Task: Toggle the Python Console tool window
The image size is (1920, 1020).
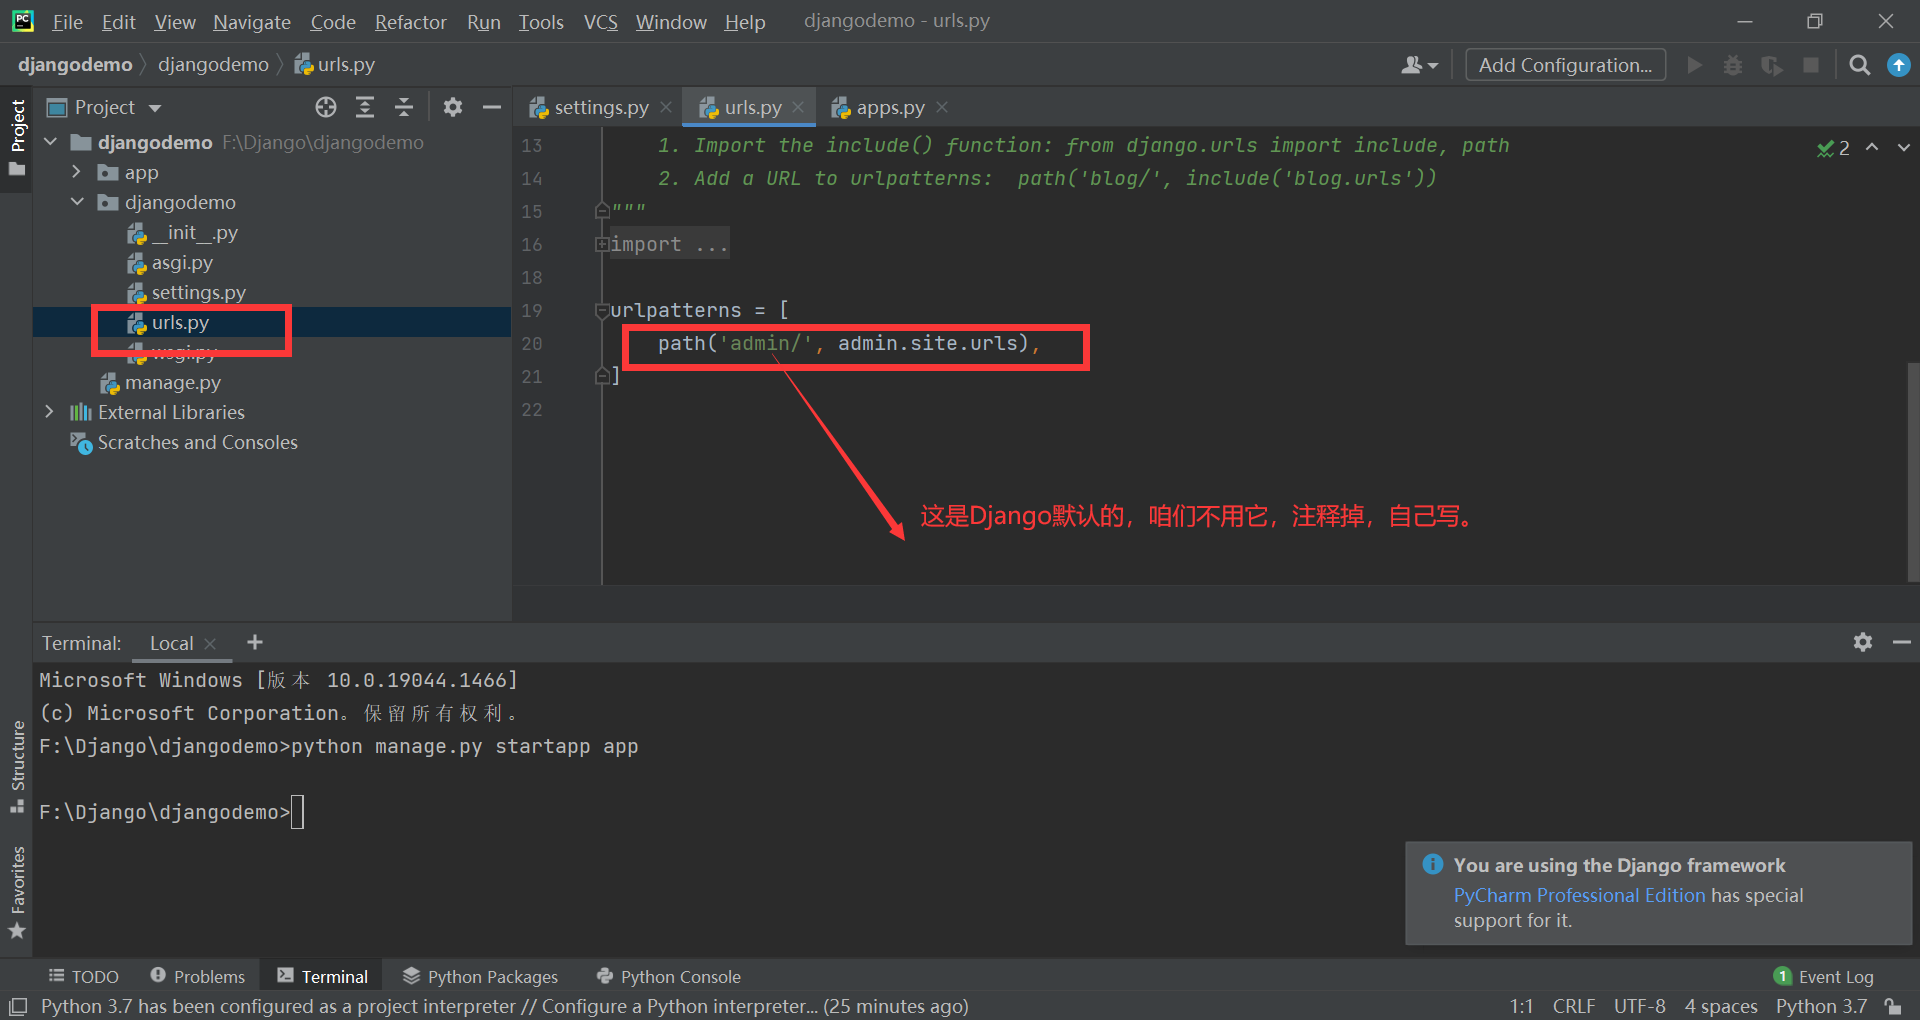Action: (x=668, y=976)
